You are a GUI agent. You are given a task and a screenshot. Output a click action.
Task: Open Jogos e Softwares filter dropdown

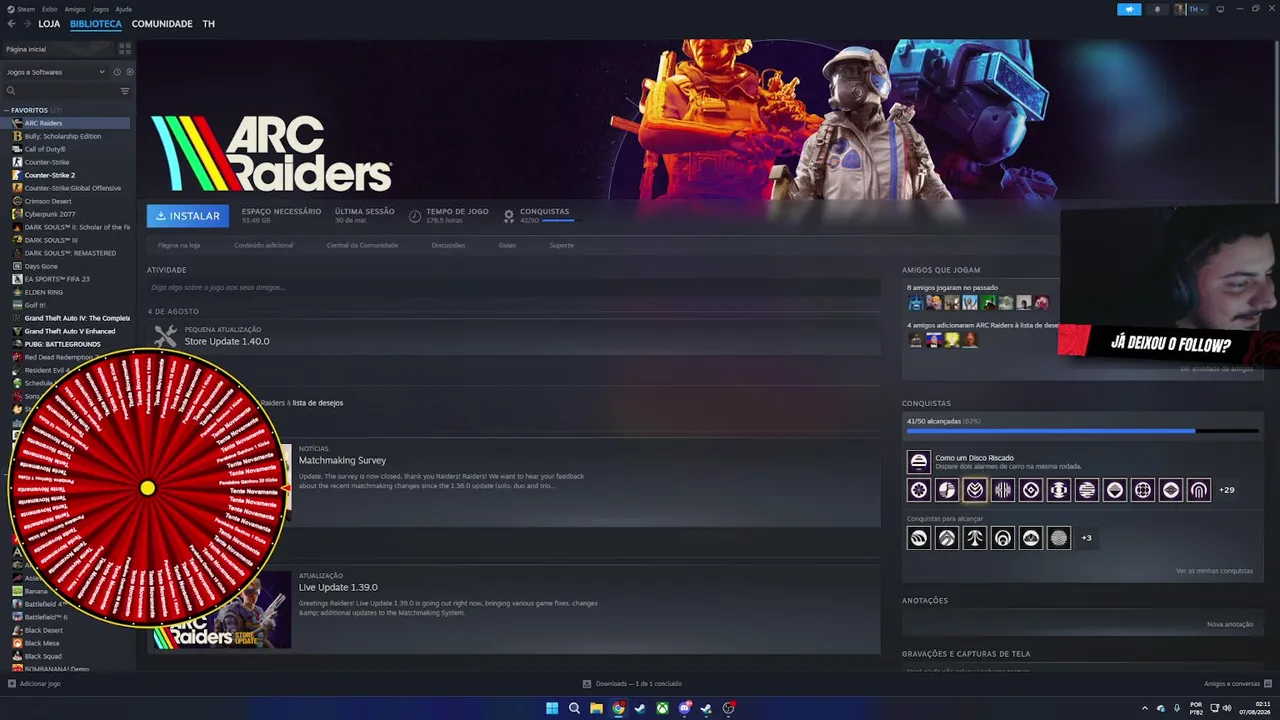55,72
